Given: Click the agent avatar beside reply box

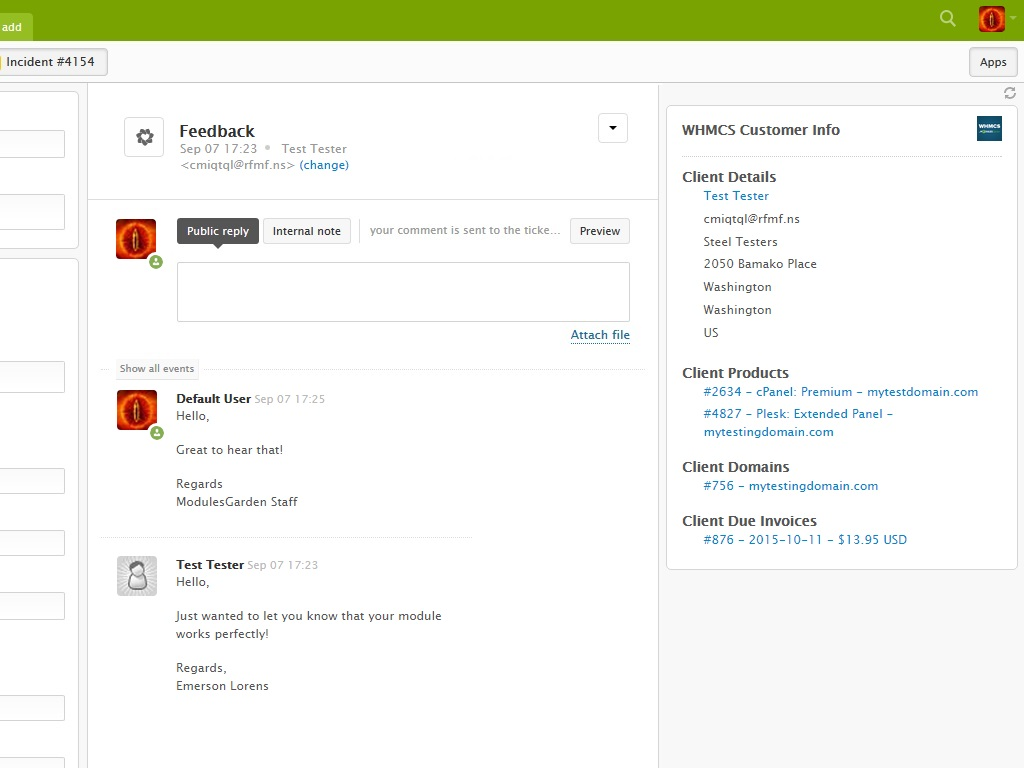Looking at the screenshot, I should pyautogui.click(x=136, y=239).
